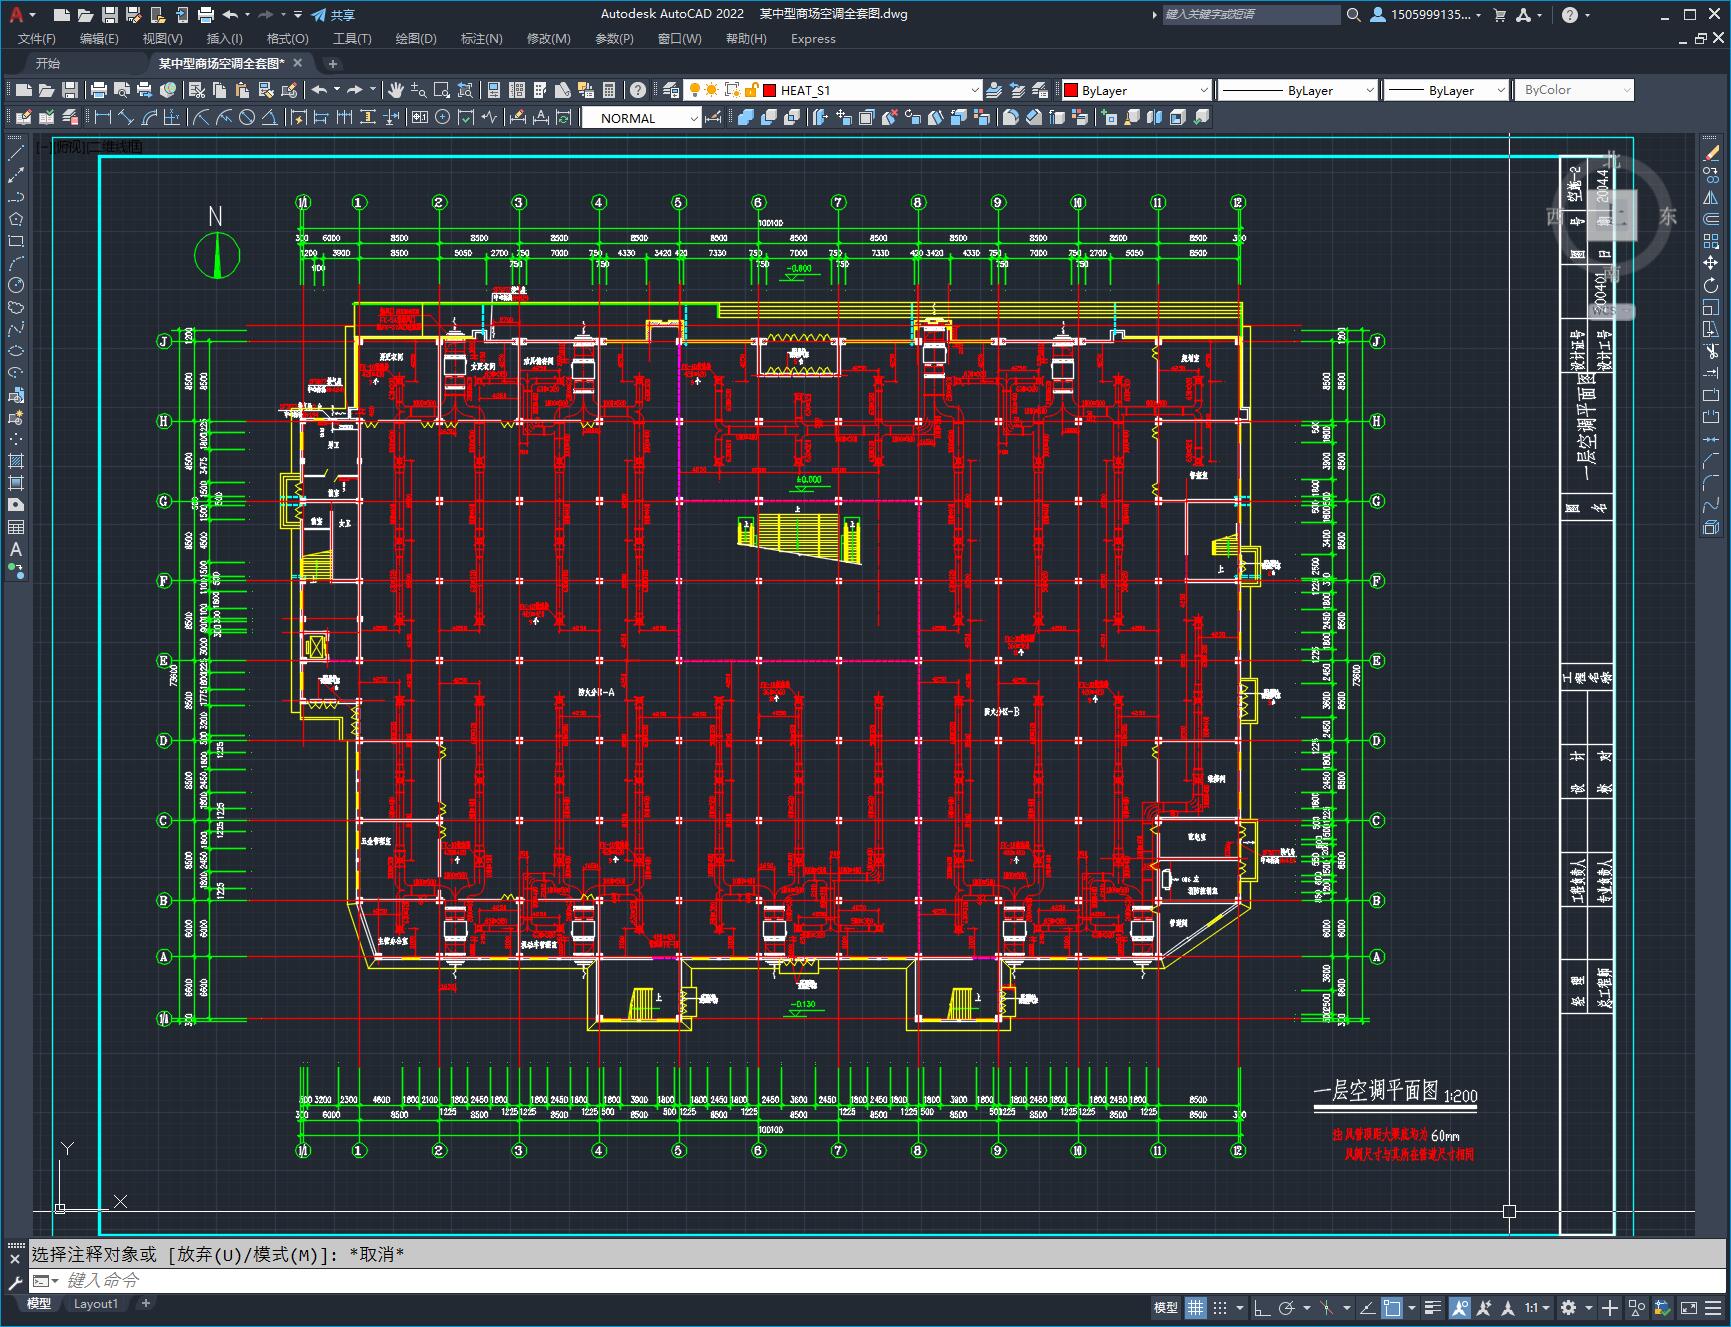Select the Table tool in draw toolbar
The image size is (1731, 1327).
coord(16,527)
